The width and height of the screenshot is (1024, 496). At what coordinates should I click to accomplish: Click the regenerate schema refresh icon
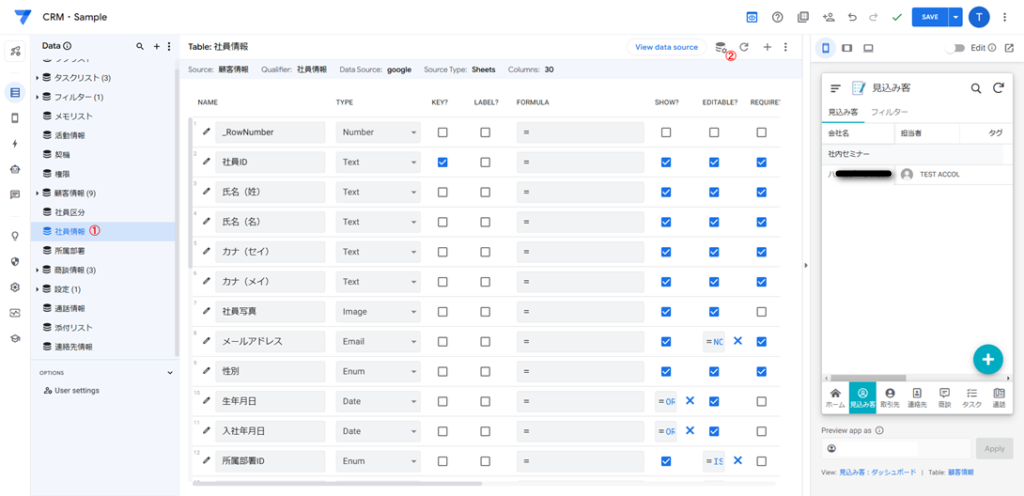(x=744, y=47)
